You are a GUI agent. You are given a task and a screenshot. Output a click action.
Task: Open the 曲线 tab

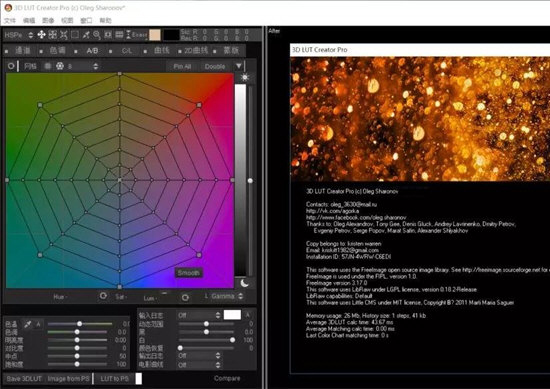[x=162, y=51]
